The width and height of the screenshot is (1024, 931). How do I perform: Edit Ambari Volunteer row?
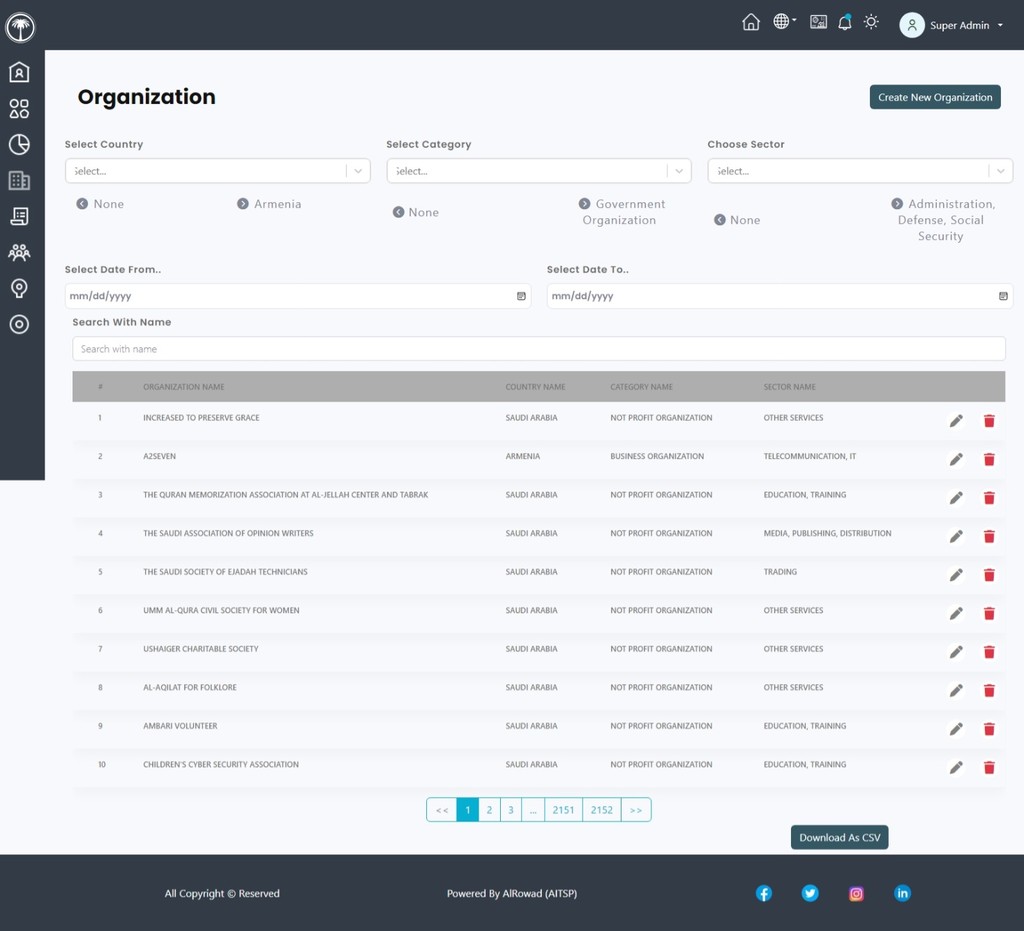coord(956,729)
